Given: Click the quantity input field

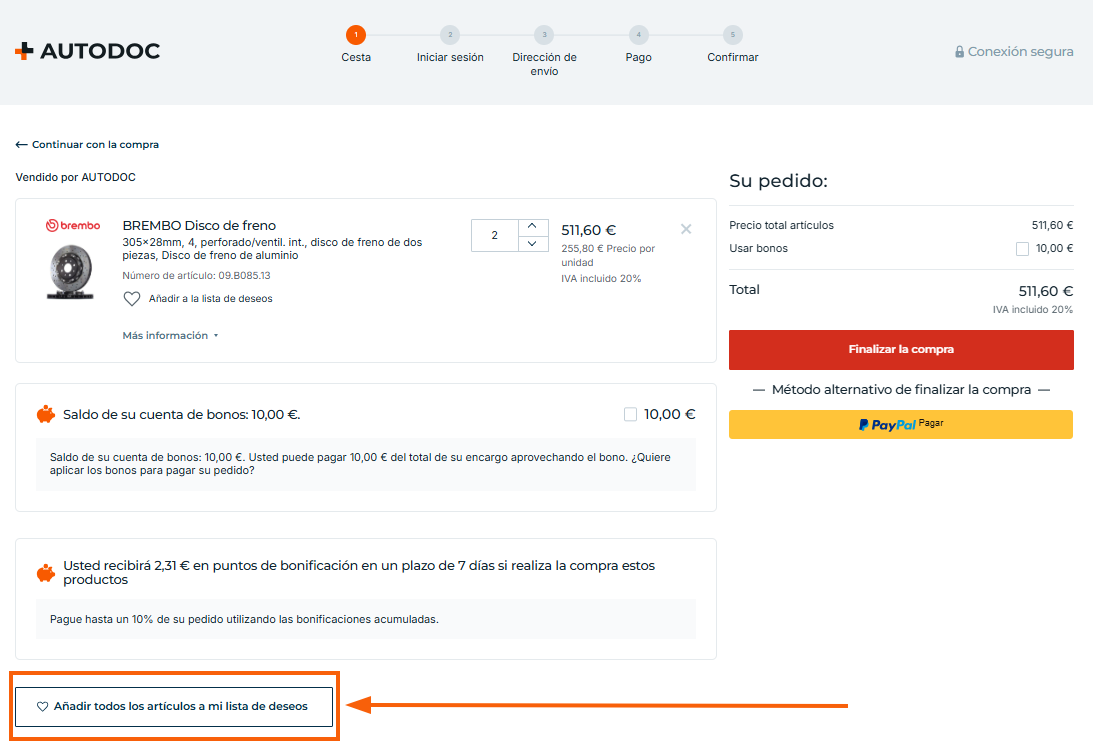Looking at the screenshot, I should 495,235.
